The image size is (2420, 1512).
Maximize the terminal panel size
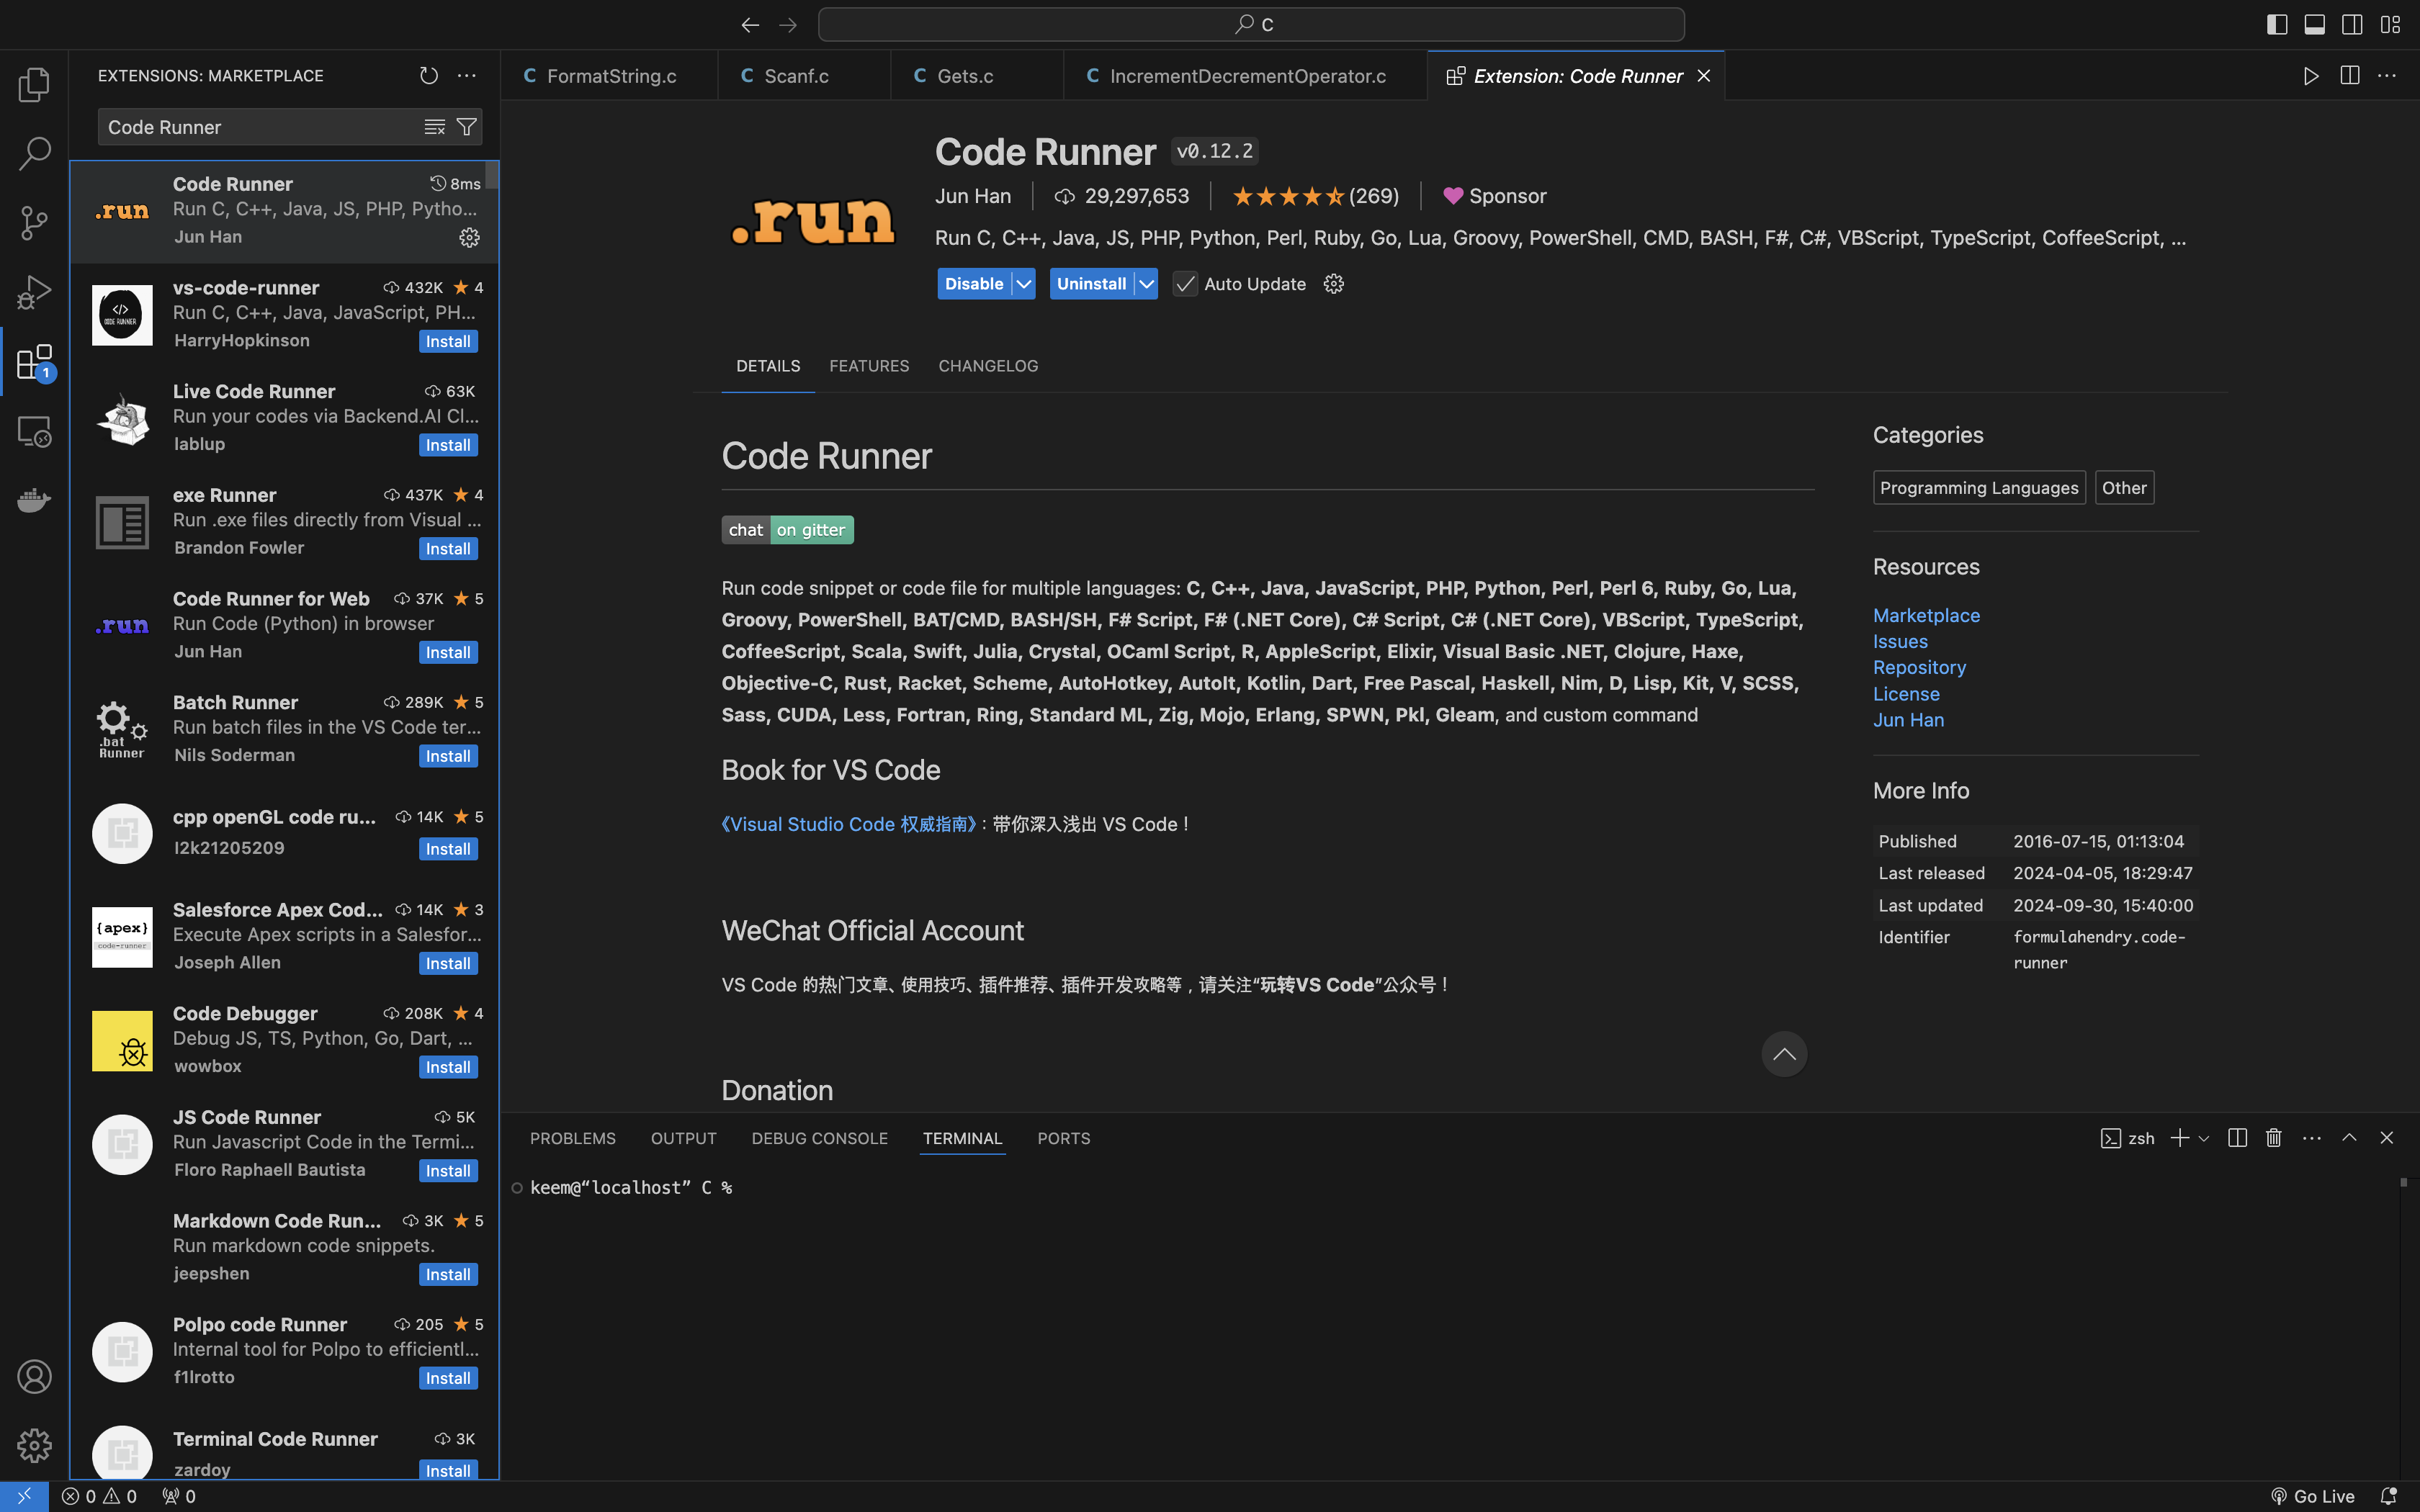[x=2350, y=1138]
